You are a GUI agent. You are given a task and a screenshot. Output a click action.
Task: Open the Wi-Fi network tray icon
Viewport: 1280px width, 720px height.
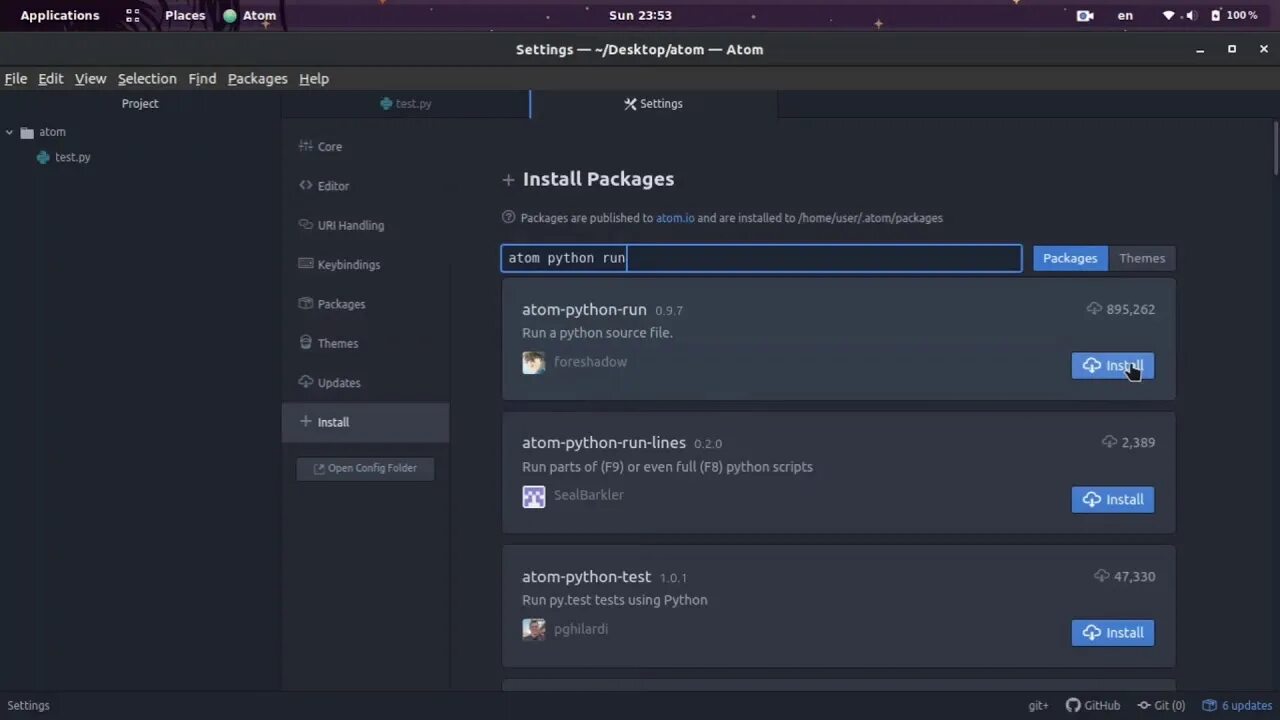pos(1168,15)
